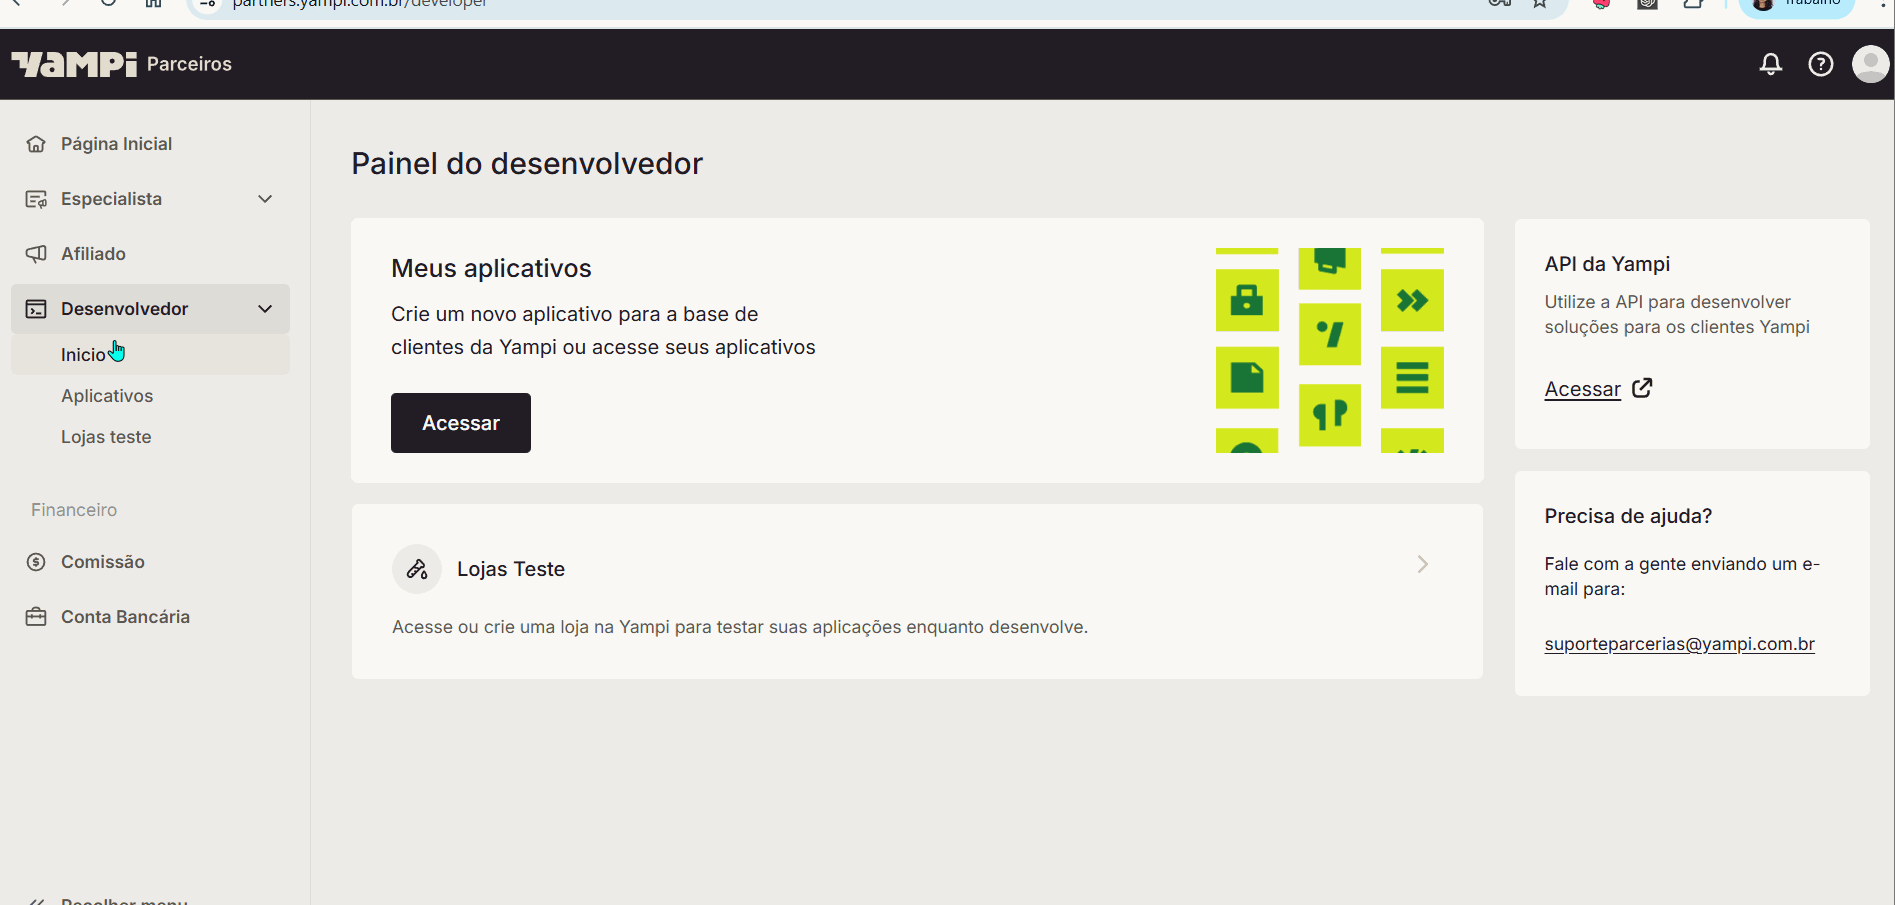Click the Desenvolvedor terminal icon
Screen dimensions: 1895x905
pyautogui.click(x=36, y=309)
